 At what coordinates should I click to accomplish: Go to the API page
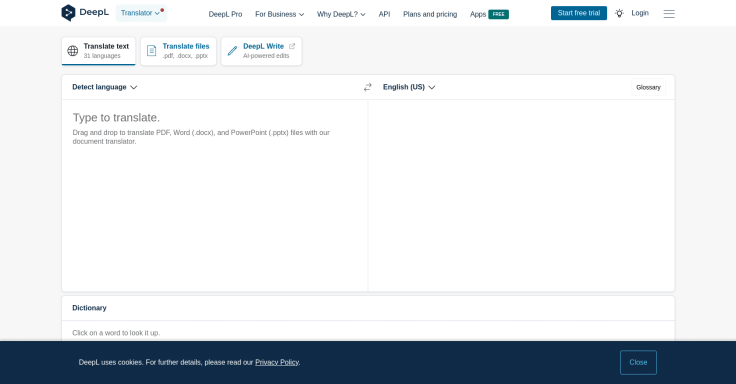click(384, 14)
